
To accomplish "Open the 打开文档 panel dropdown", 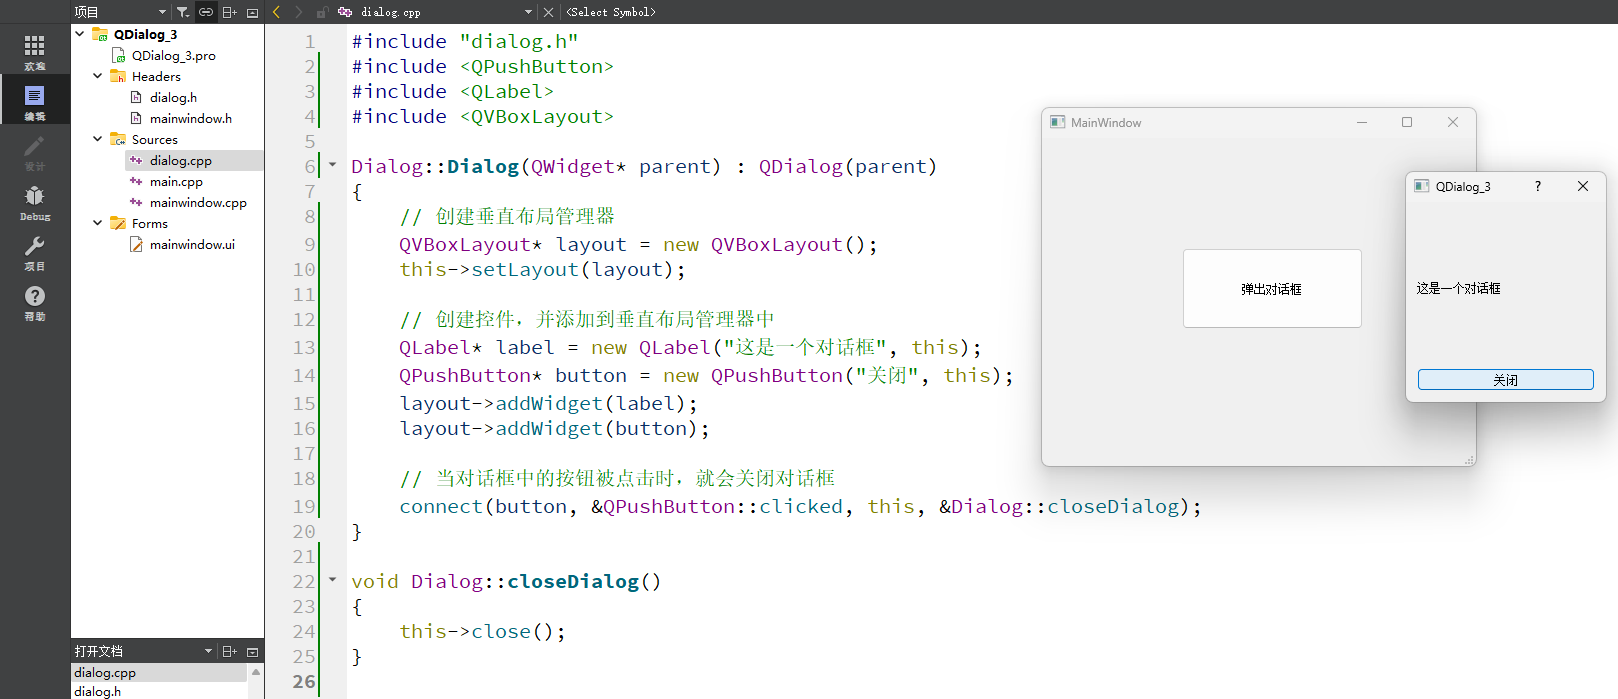I will tap(208, 651).
